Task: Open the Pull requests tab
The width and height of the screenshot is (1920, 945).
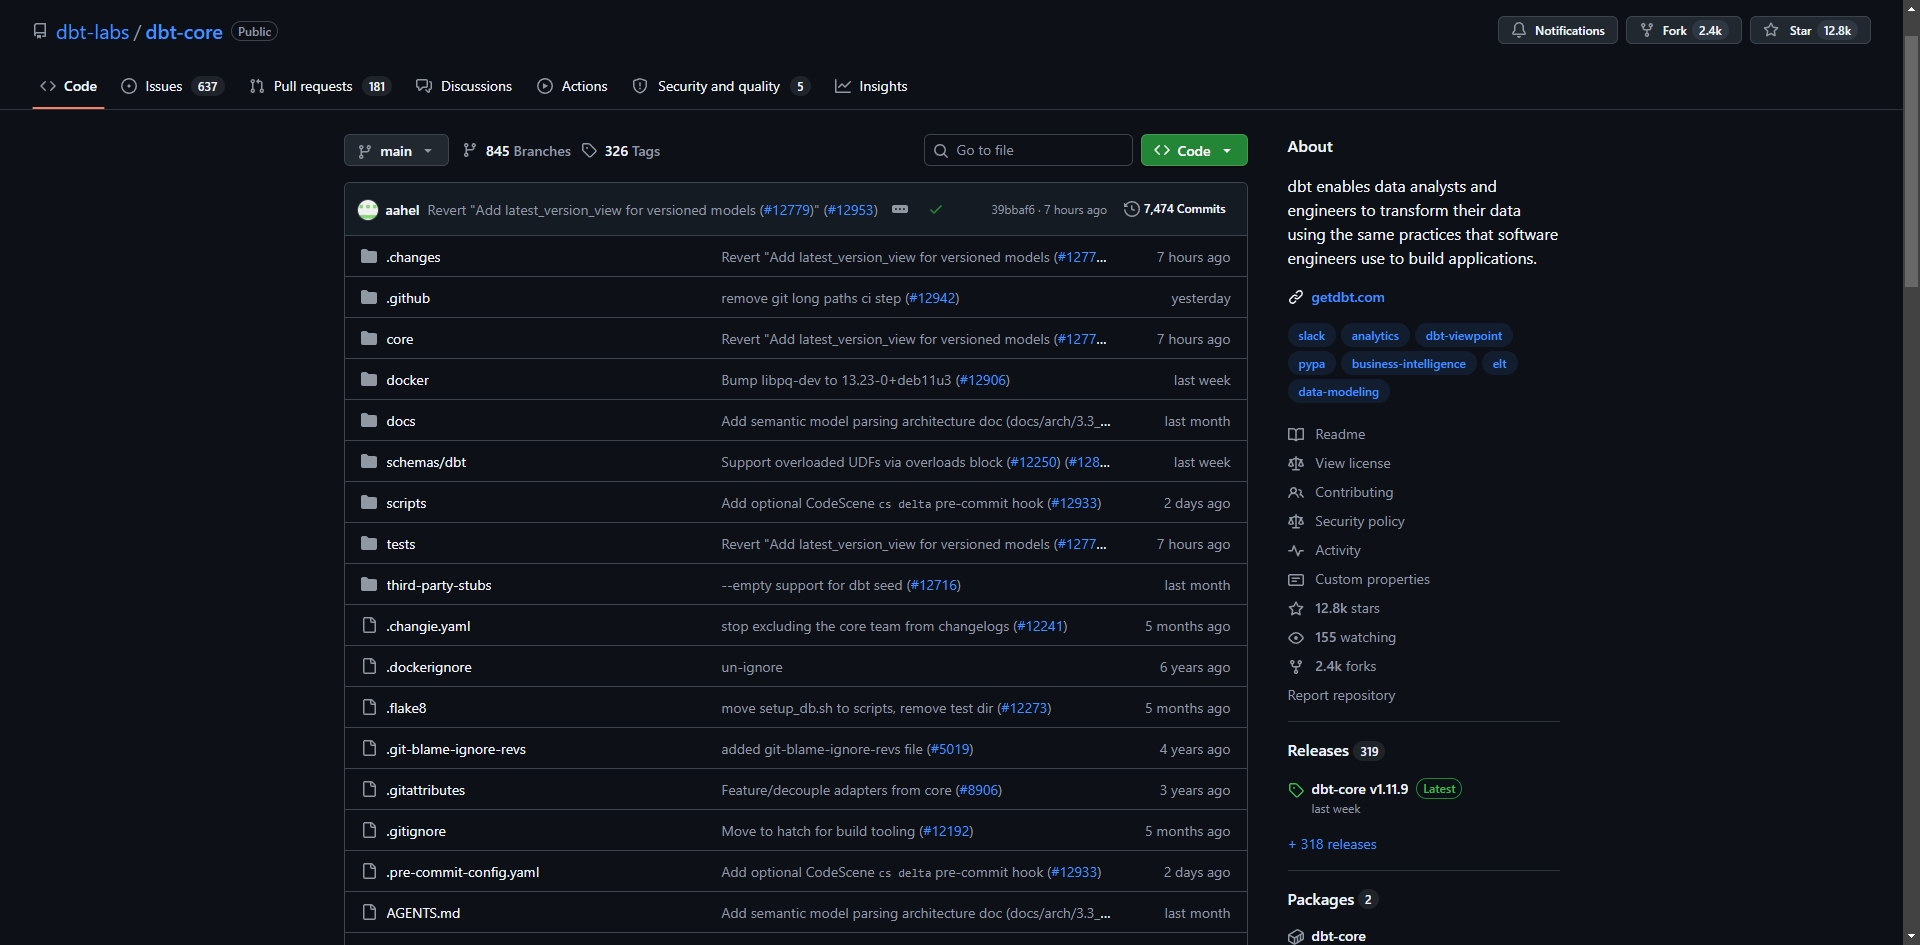Action: pos(318,86)
